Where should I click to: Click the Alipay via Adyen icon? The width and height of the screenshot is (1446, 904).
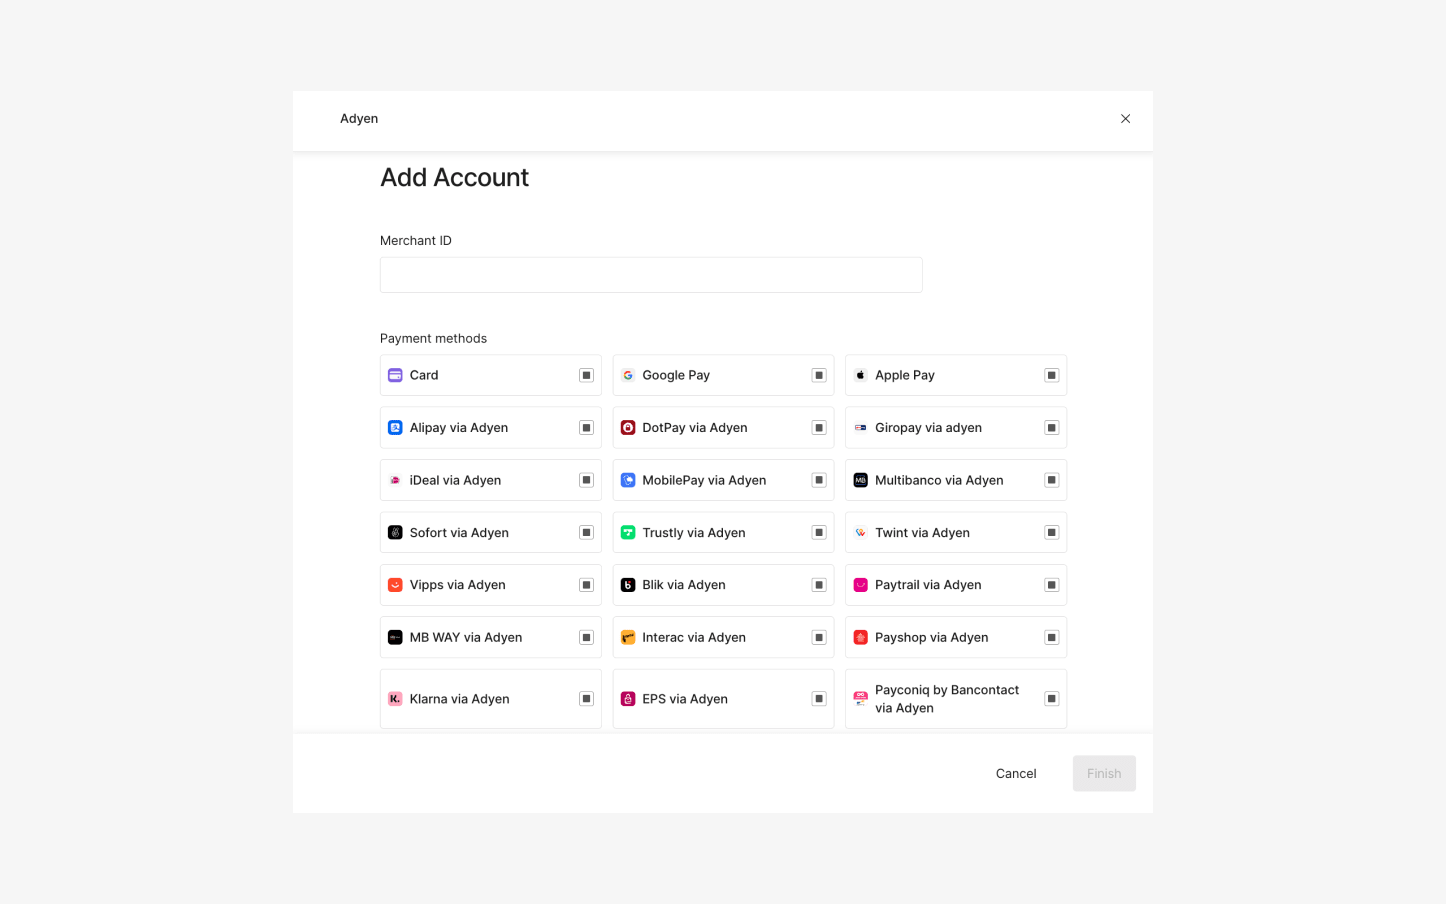coord(395,428)
